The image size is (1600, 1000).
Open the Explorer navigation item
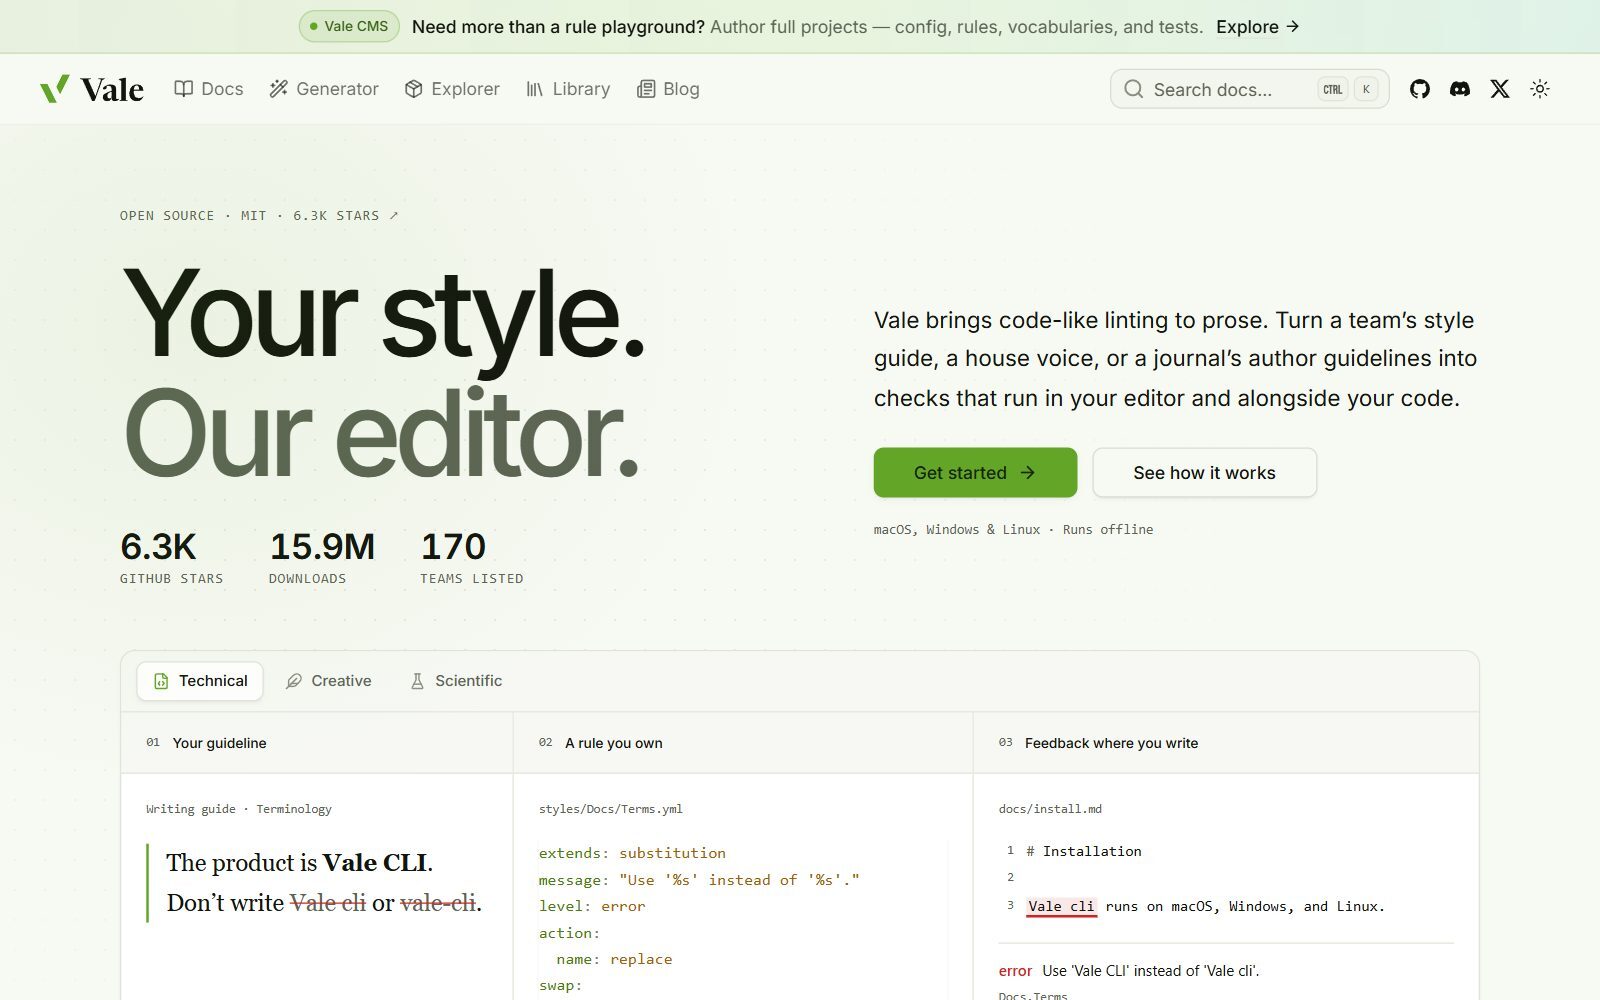(452, 89)
